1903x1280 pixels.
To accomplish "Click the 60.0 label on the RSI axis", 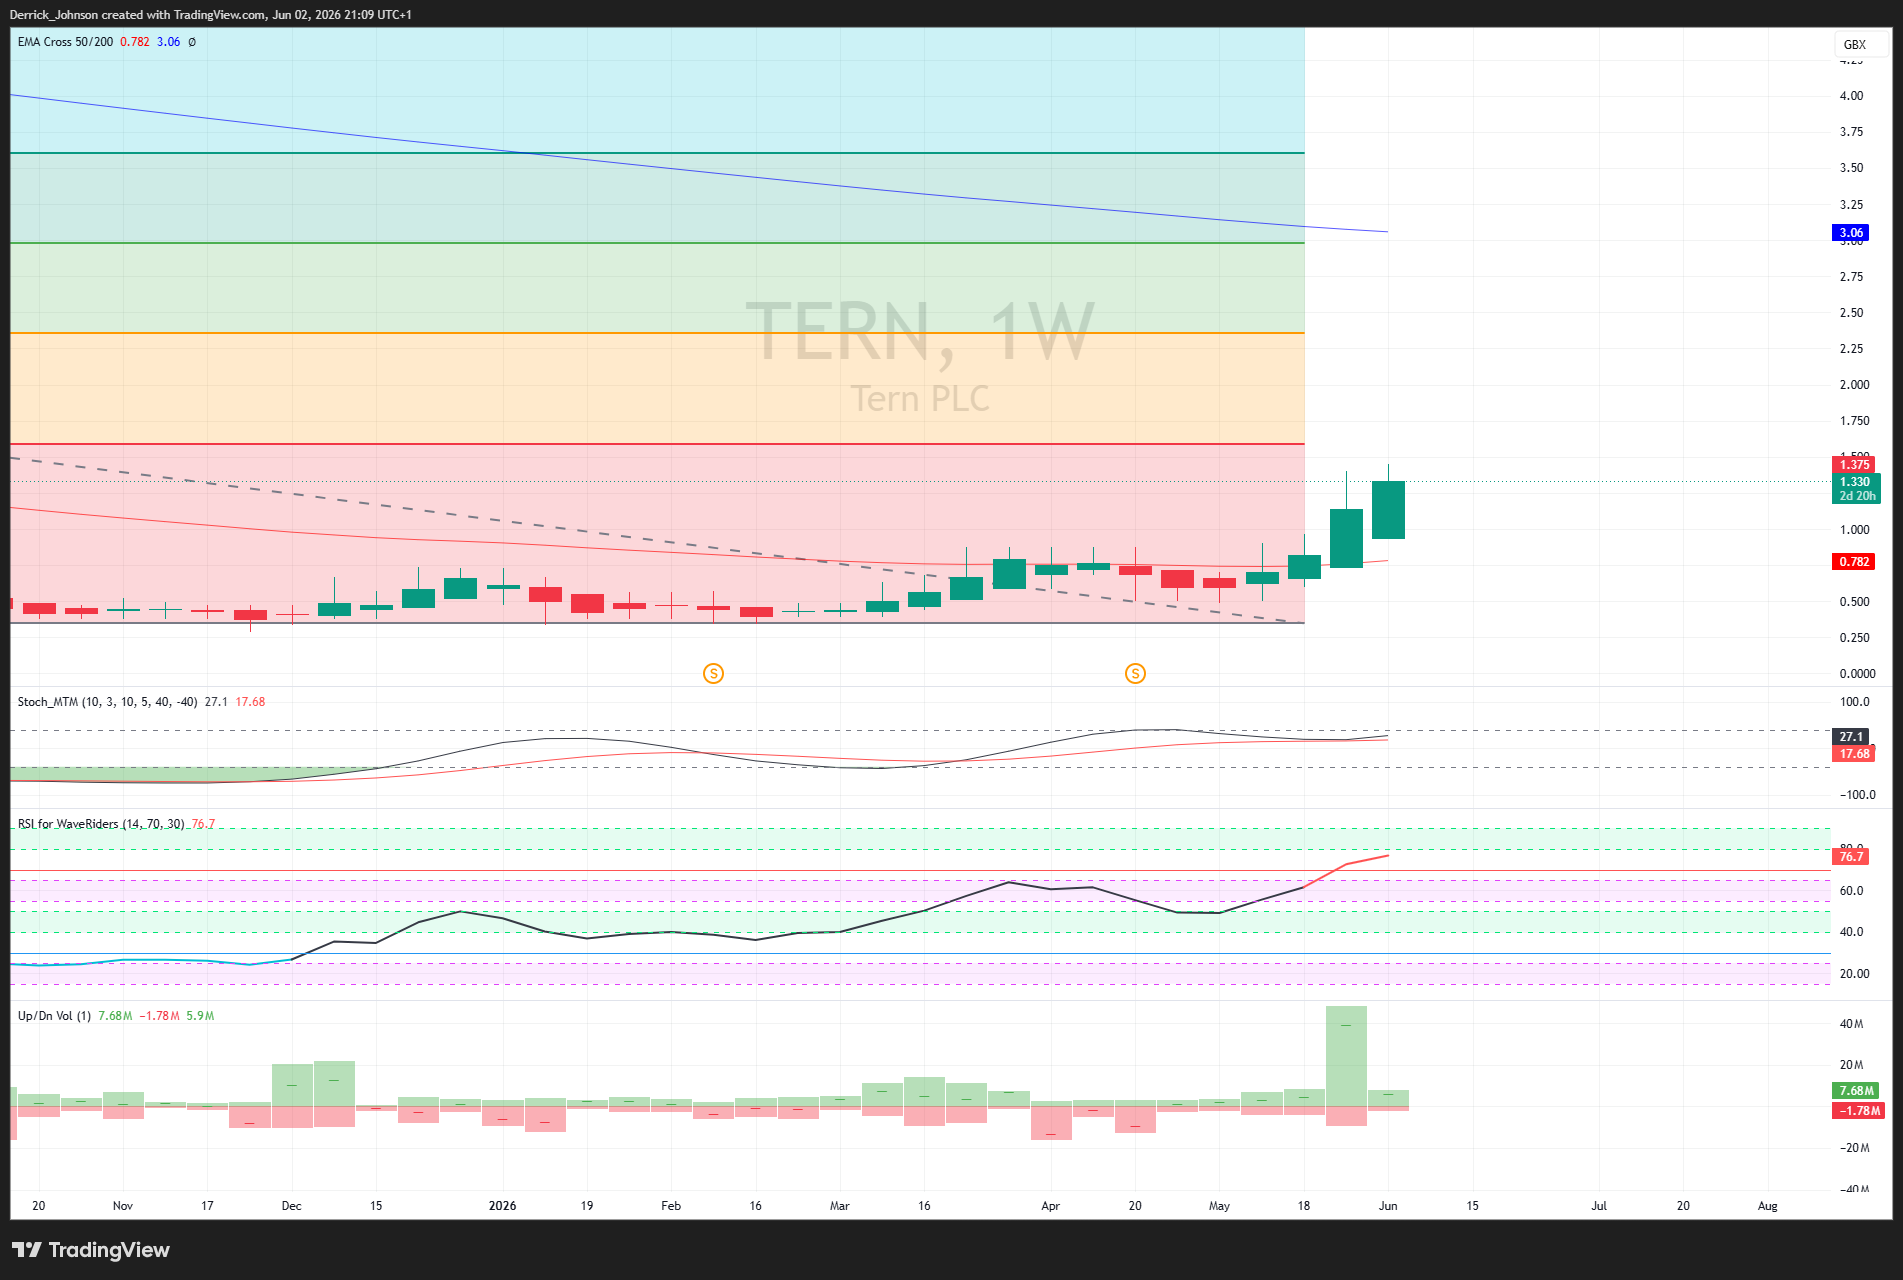I will point(1852,891).
